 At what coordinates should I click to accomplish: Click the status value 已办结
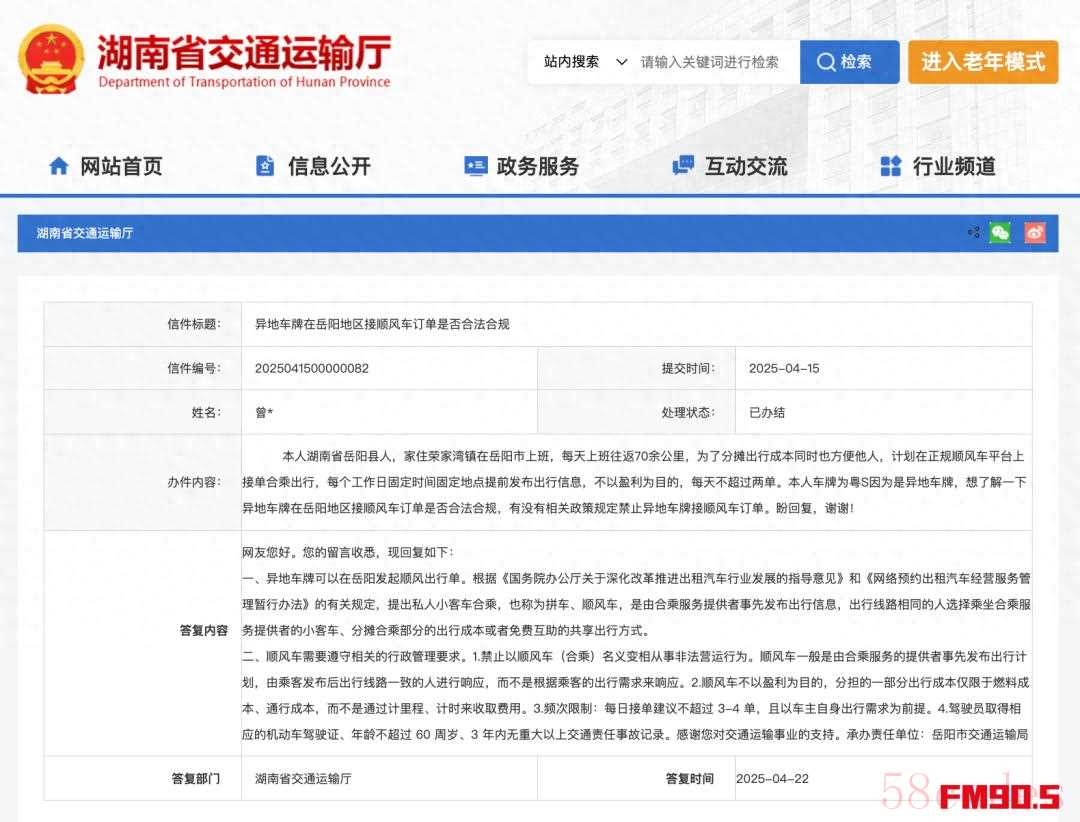click(x=767, y=412)
